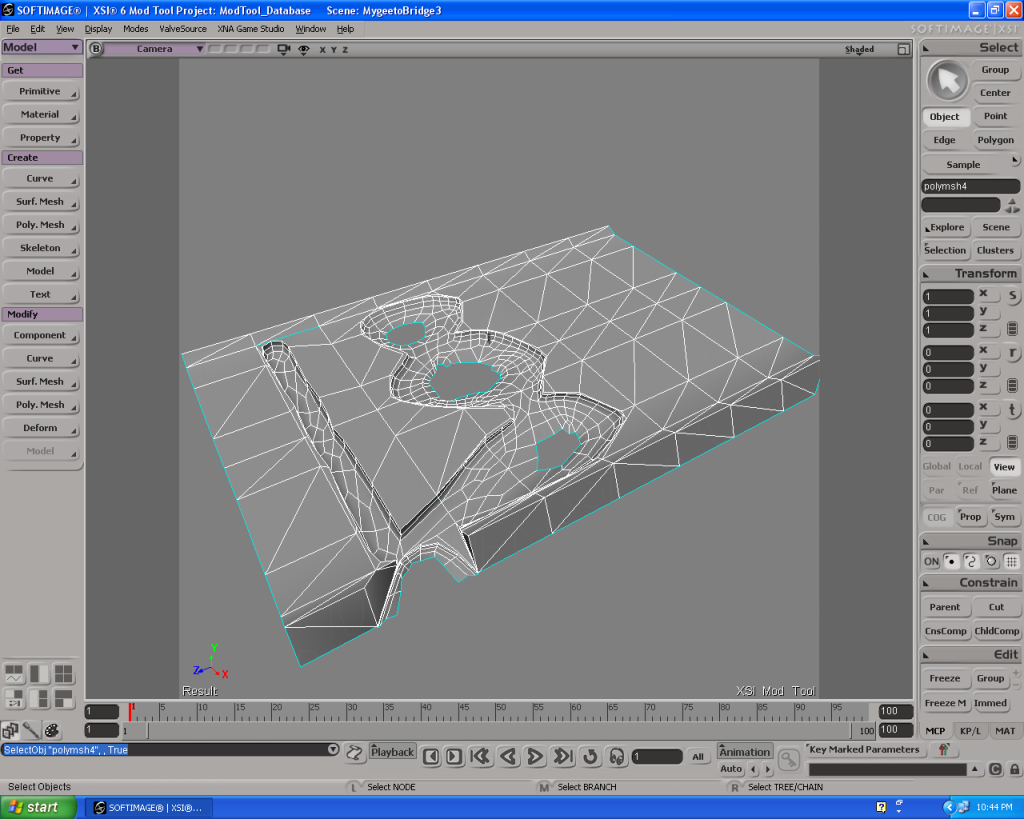The width and height of the screenshot is (1024, 819).
Task: Click the viewport B letter badge
Action: pyautogui.click(x=96, y=48)
